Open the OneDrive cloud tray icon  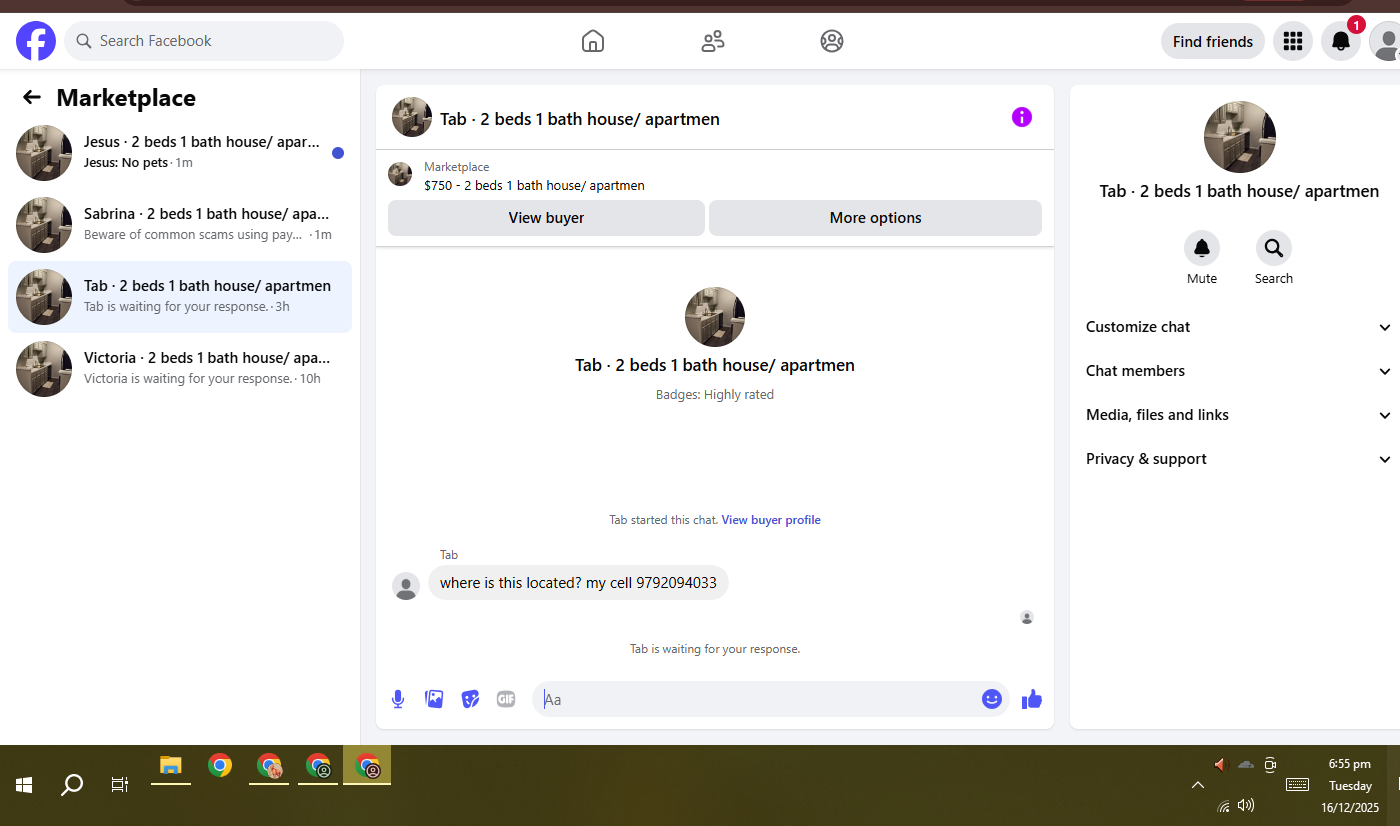coord(1246,765)
